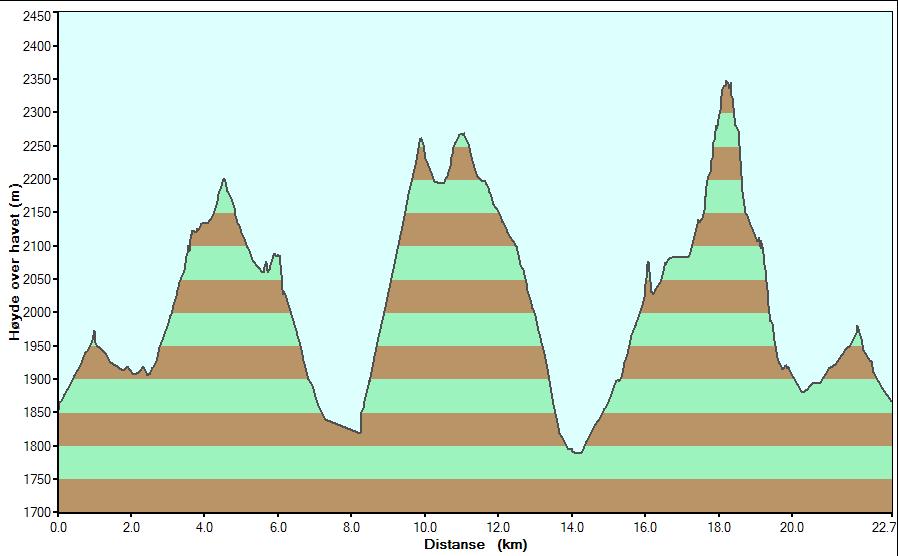Click the peak top just before 10 km
Viewport: 898px width, 556px height.
coord(421,140)
